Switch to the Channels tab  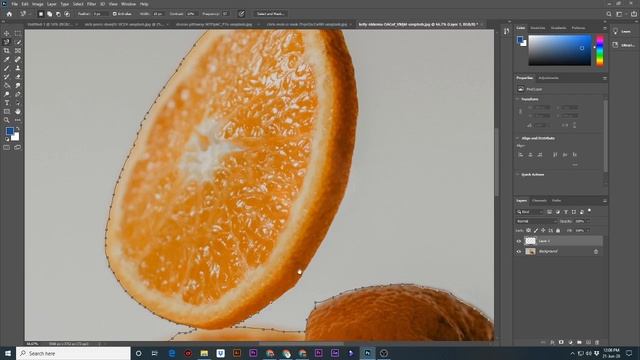point(539,201)
